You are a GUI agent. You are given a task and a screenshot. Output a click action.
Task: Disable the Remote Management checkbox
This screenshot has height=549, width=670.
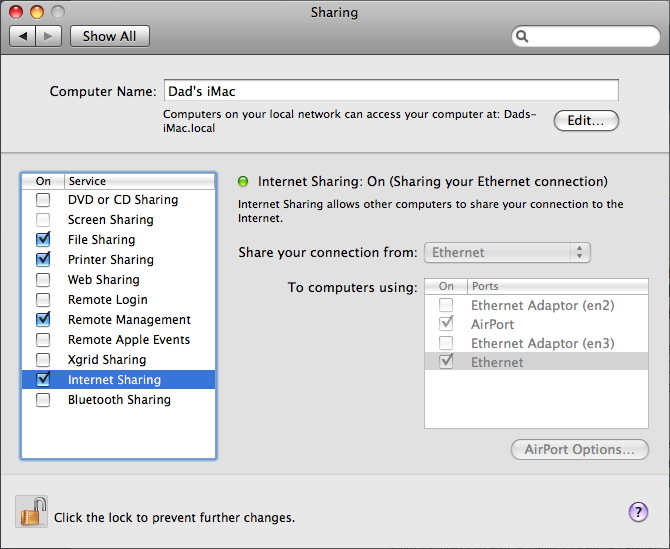43,319
